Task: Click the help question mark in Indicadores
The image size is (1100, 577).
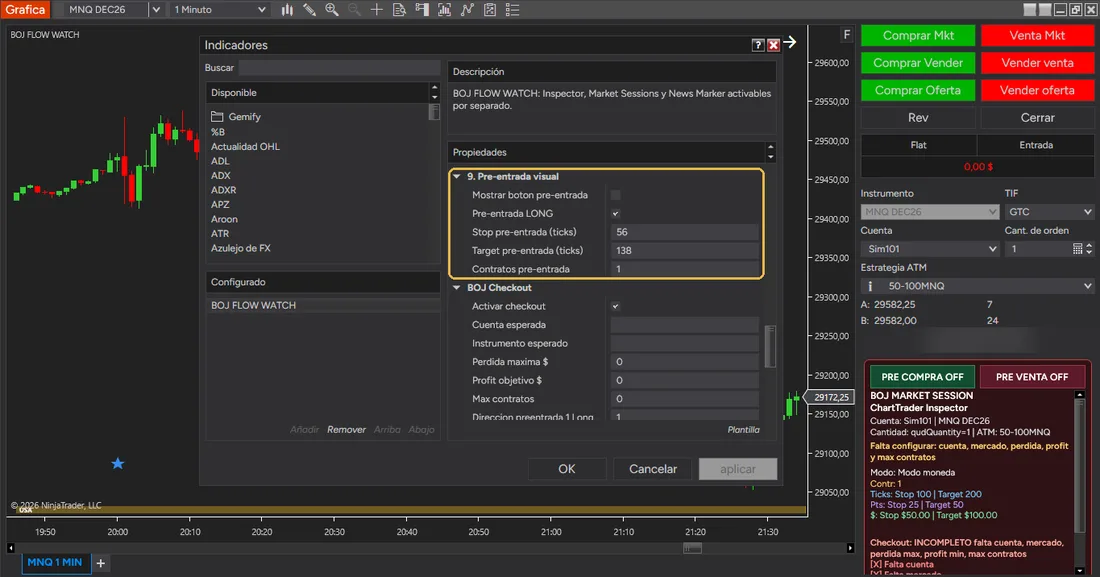Action: 758,45
